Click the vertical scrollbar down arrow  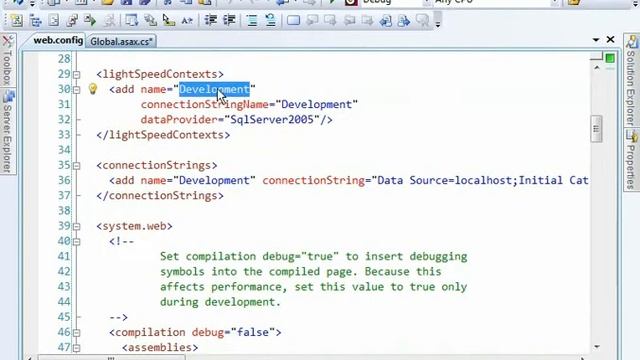coord(597,347)
